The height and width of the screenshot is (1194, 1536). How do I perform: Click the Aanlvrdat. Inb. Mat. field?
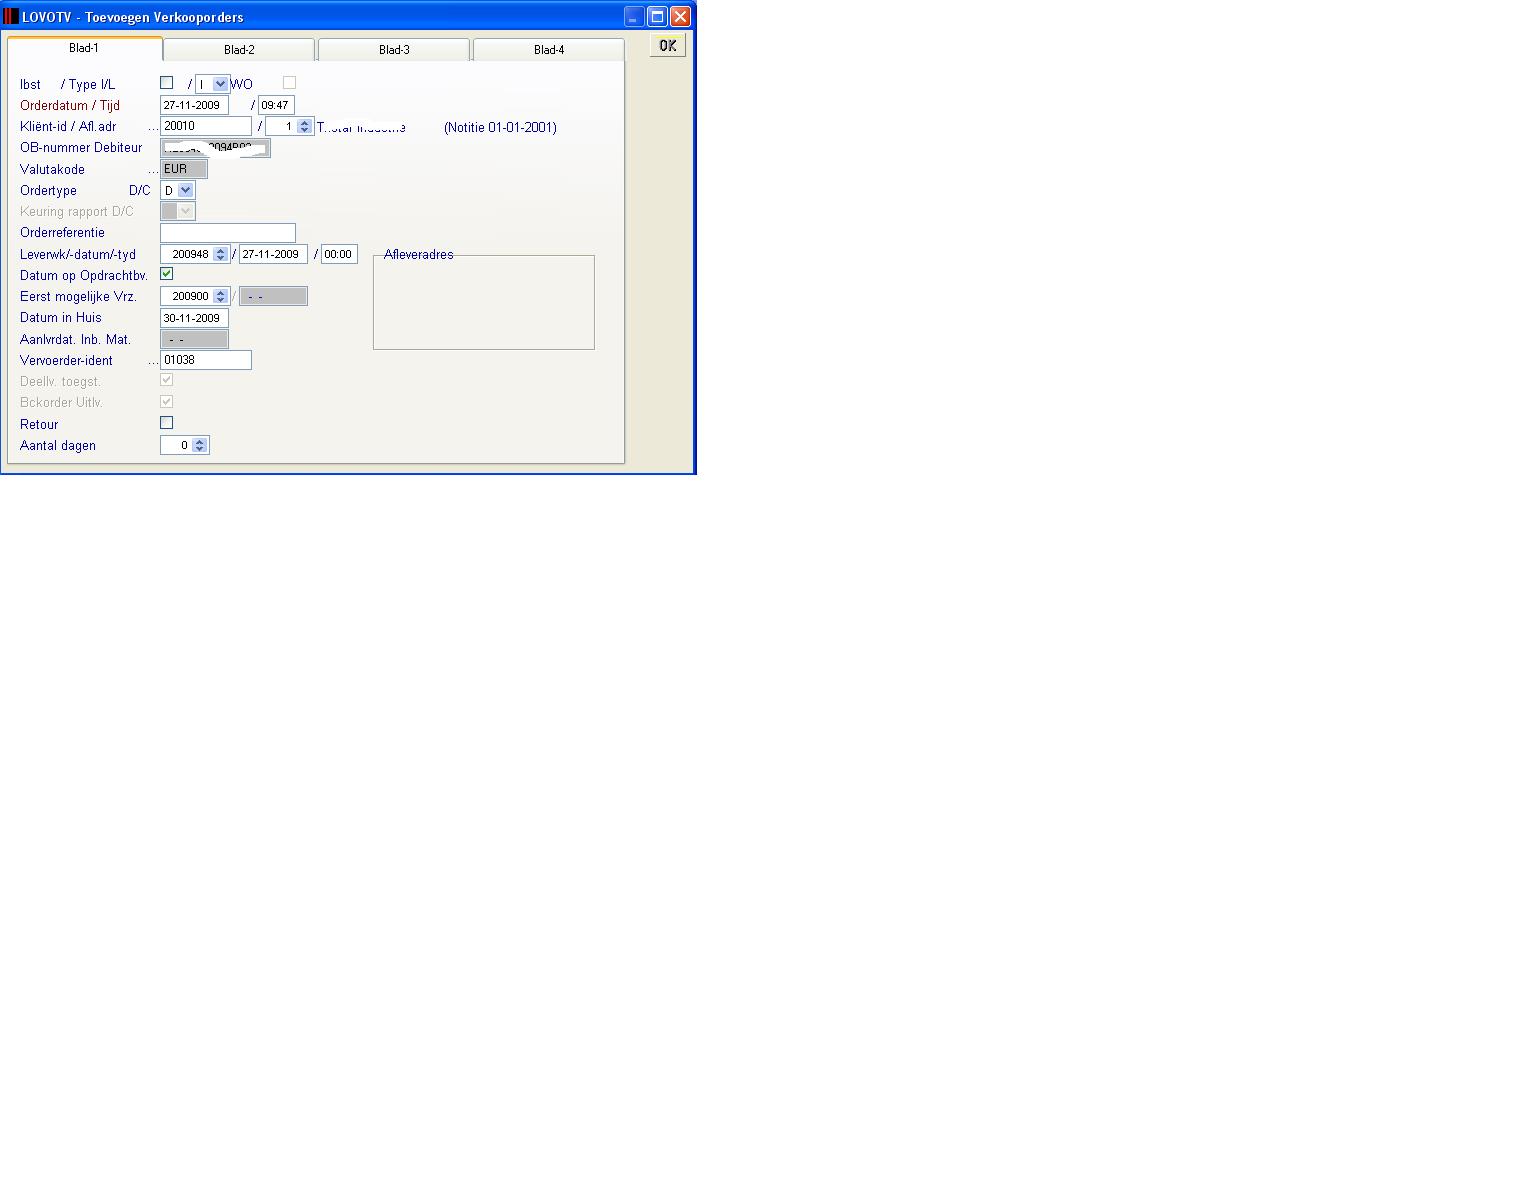(194, 339)
